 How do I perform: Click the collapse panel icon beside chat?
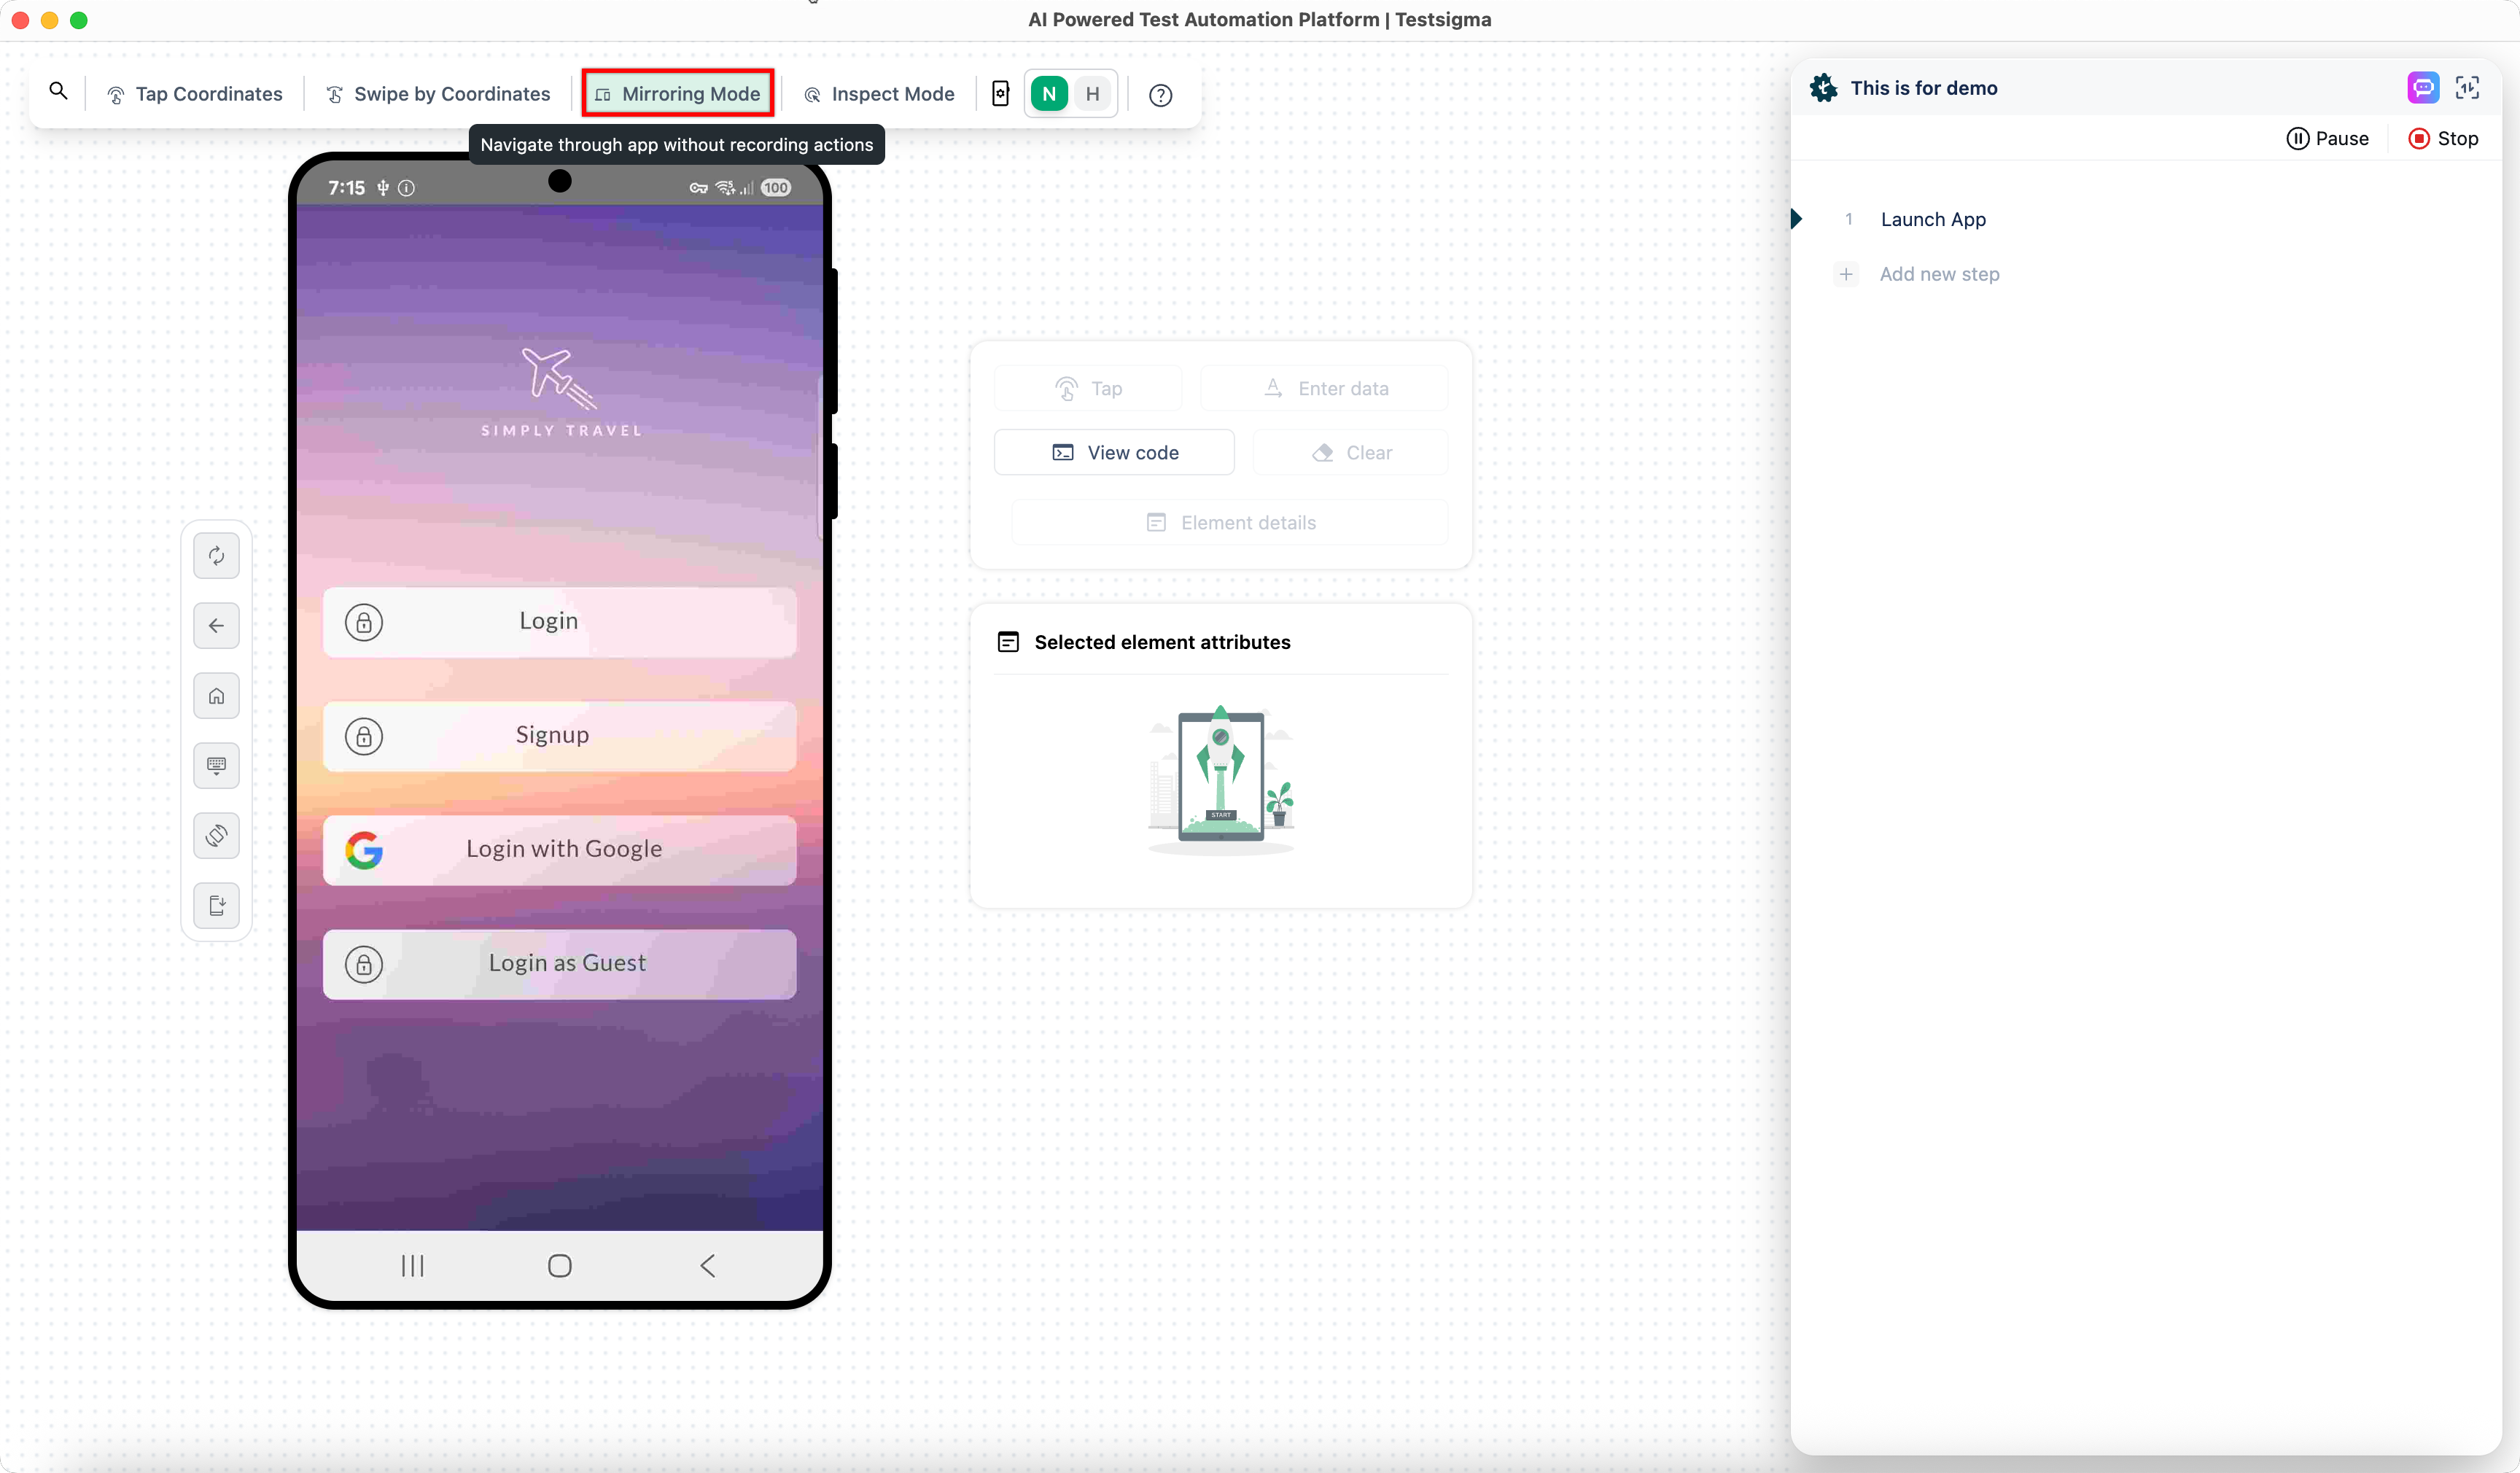[x=2467, y=88]
